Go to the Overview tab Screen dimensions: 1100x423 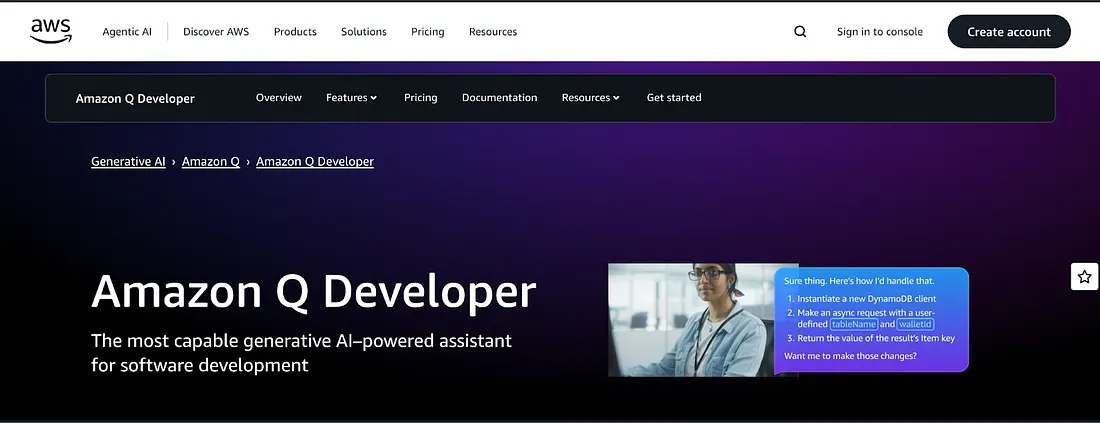pos(279,98)
